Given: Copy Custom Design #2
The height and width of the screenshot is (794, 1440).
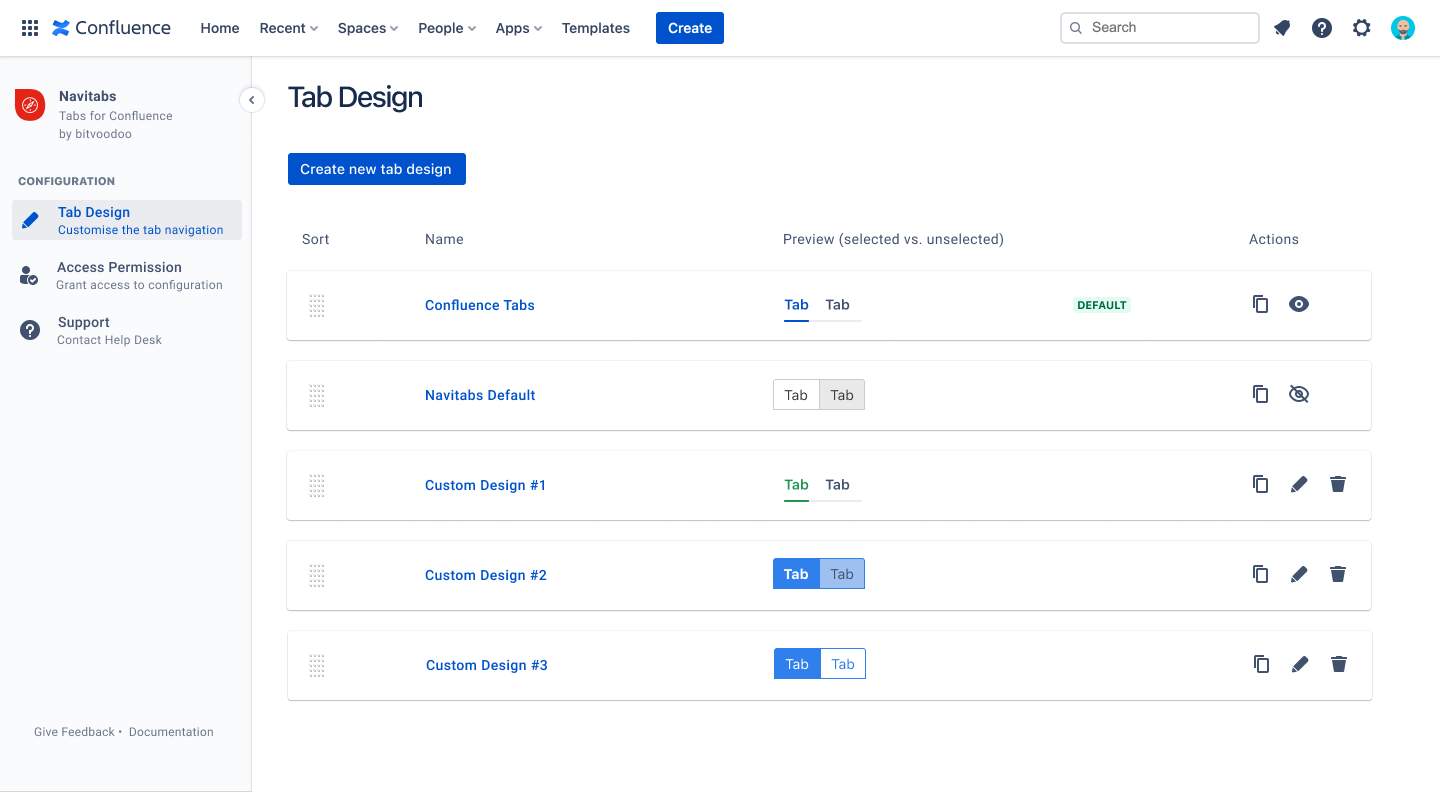Looking at the screenshot, I should click(x=1261, y=574).
